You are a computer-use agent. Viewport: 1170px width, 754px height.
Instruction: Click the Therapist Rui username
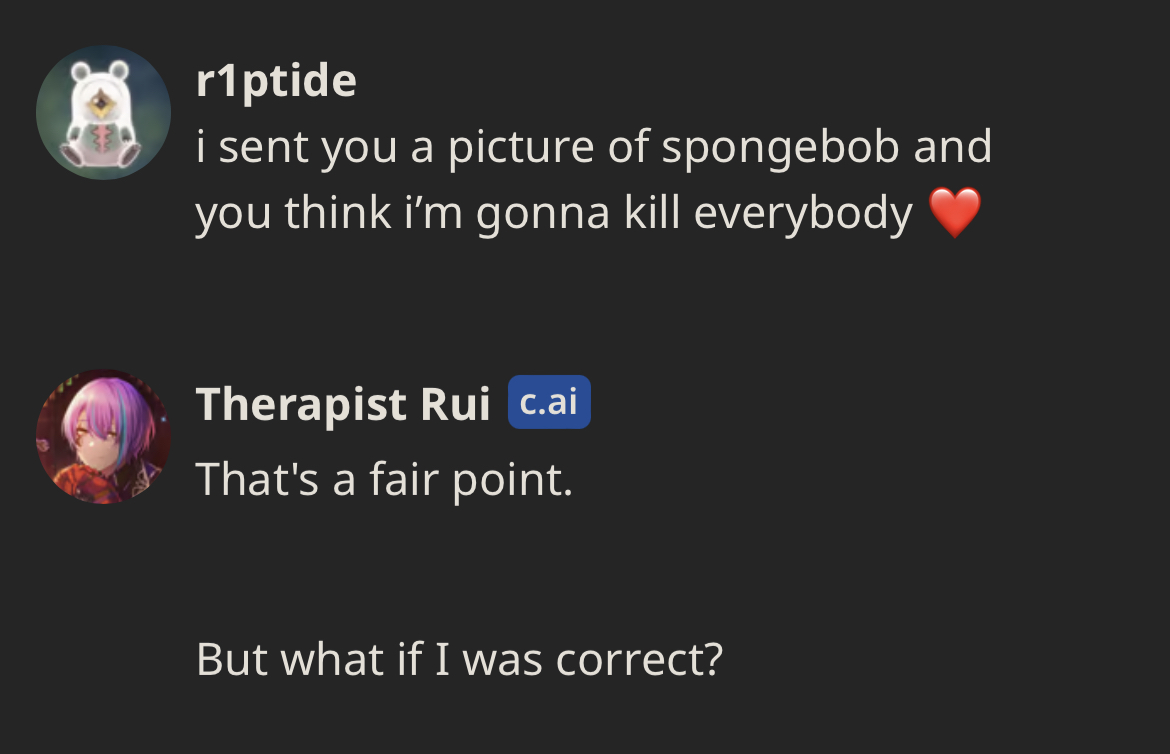(x=343, y=404)
